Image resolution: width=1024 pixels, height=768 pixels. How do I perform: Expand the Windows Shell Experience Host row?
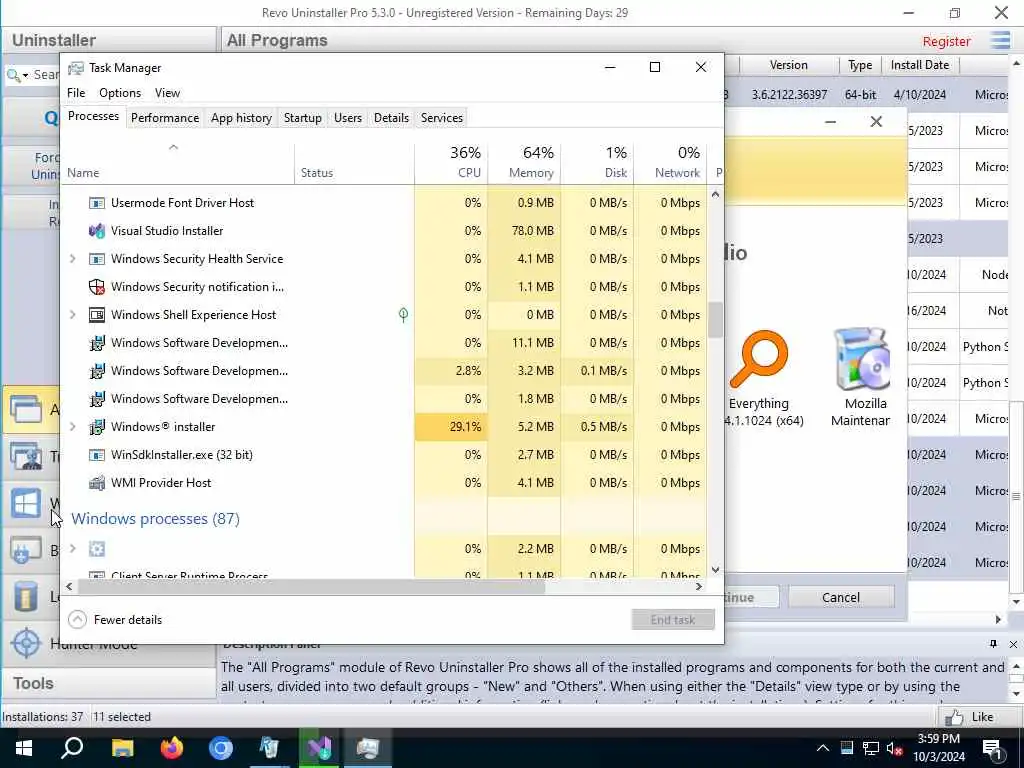click(x=72, y=315)
